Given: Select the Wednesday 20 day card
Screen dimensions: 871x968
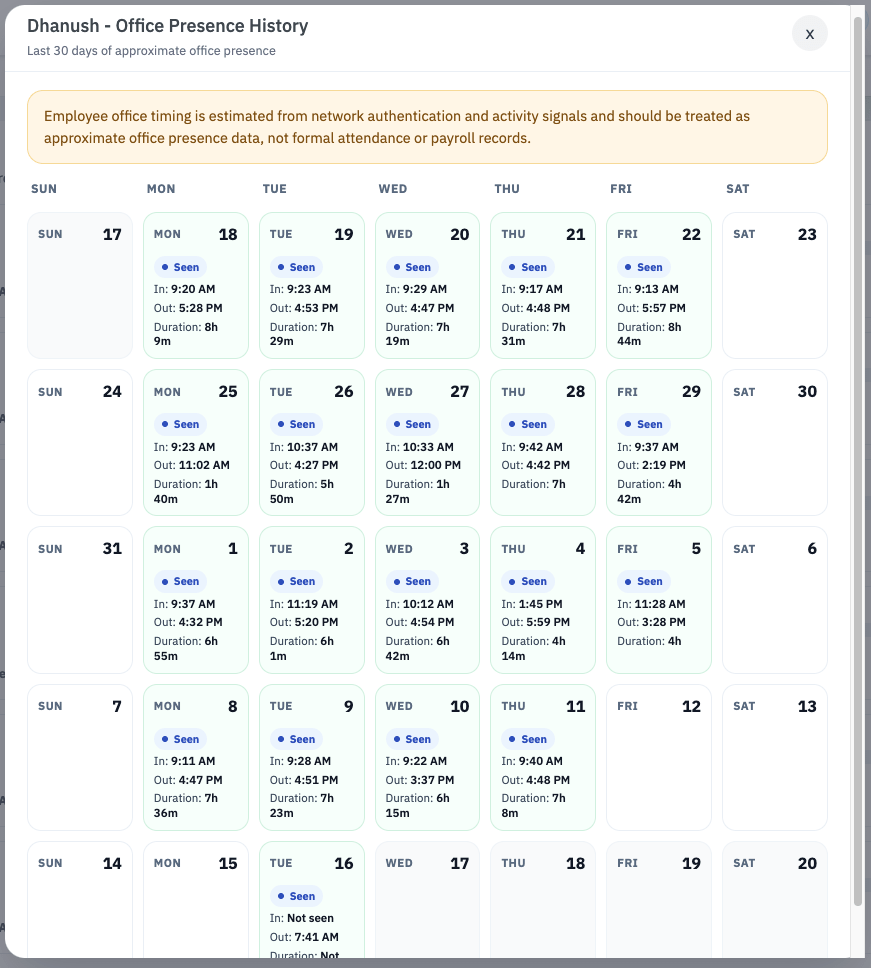Looking at the screenshot, I should [x=427, y=285].
